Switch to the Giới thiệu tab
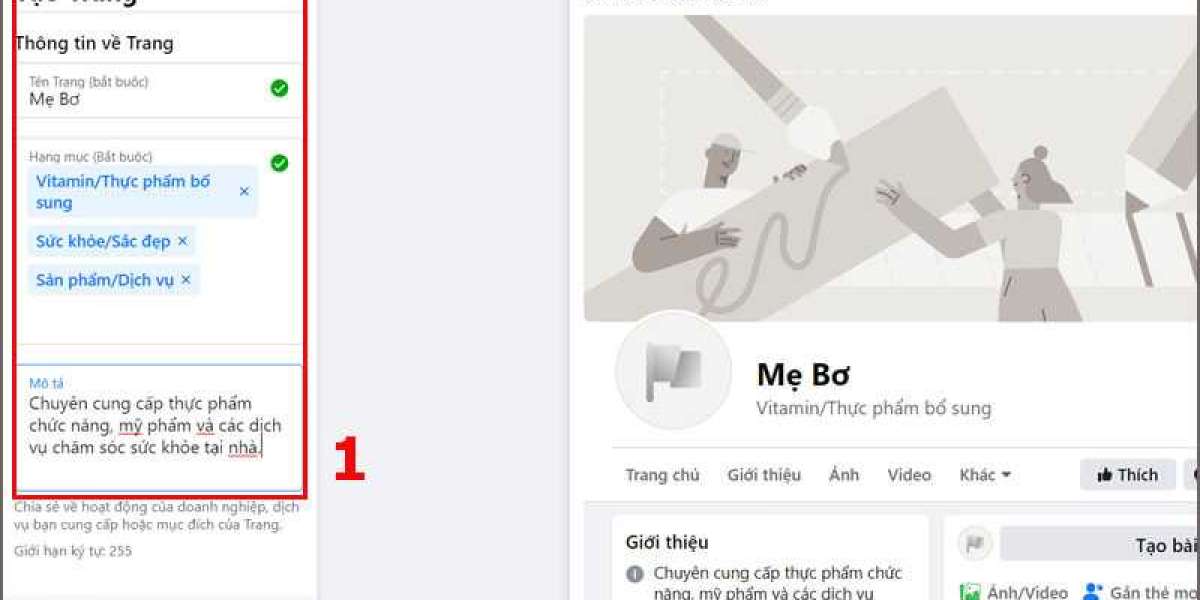 pyautogui.click(x=764, y=475)
